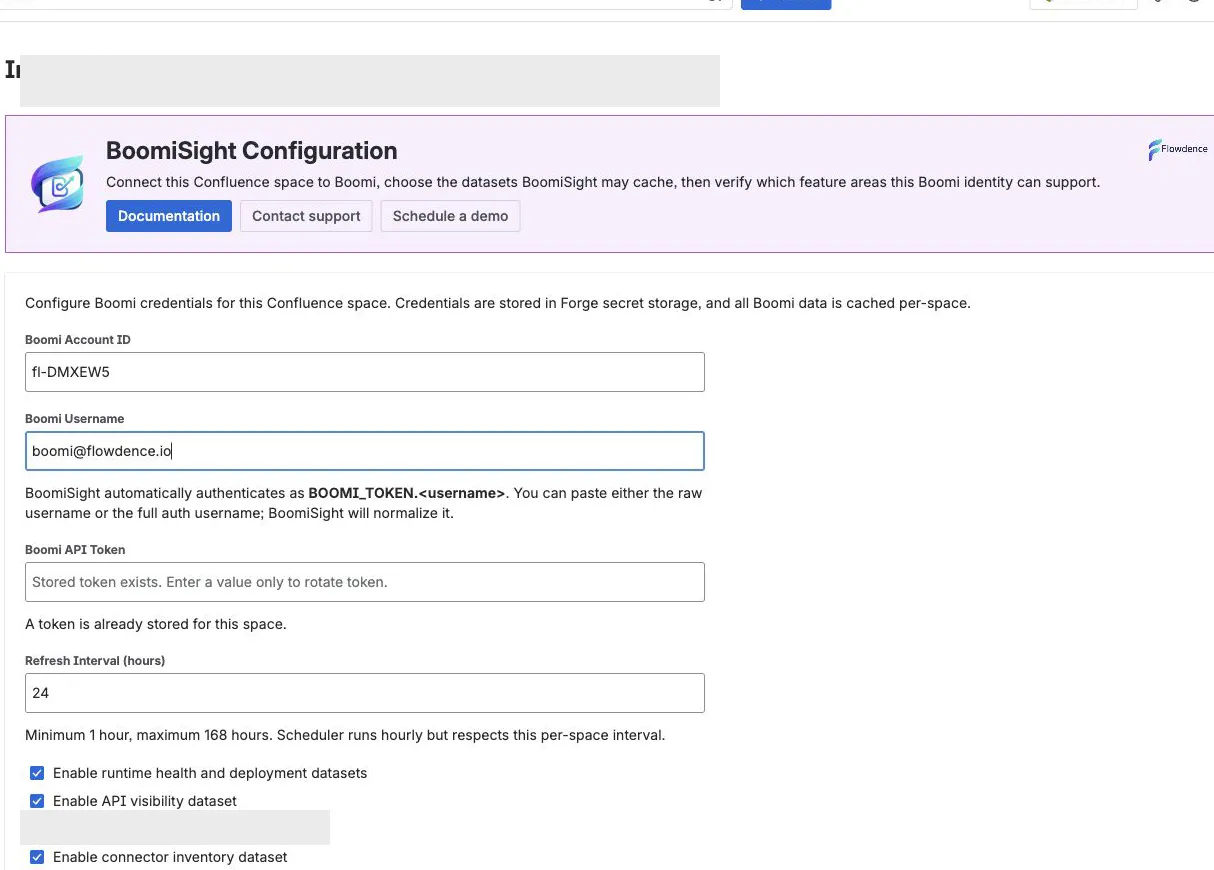Click Schedule a demo button
This screenshot has height=870, width=1214.
pyautogui.click(x=450, y=216)
